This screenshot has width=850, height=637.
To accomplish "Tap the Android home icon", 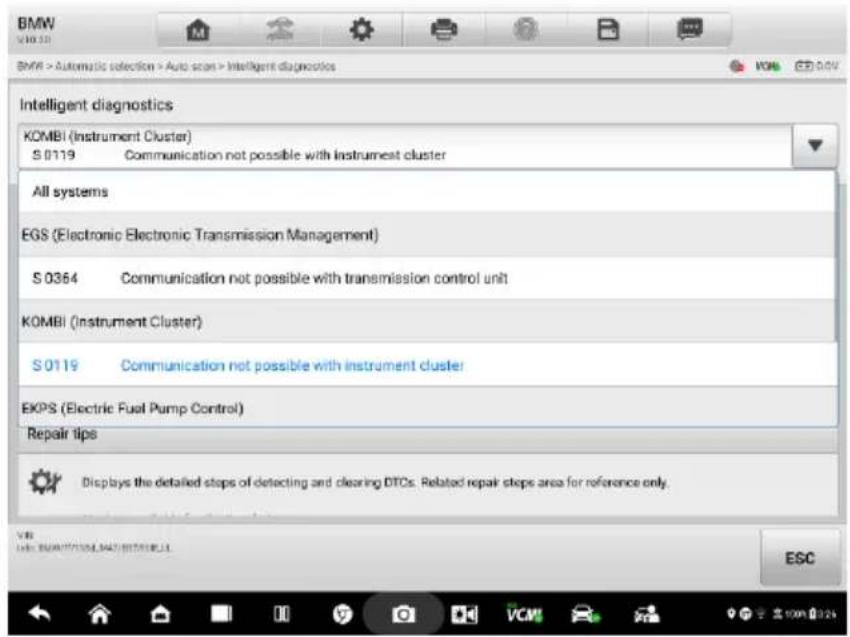I will 100,614.
